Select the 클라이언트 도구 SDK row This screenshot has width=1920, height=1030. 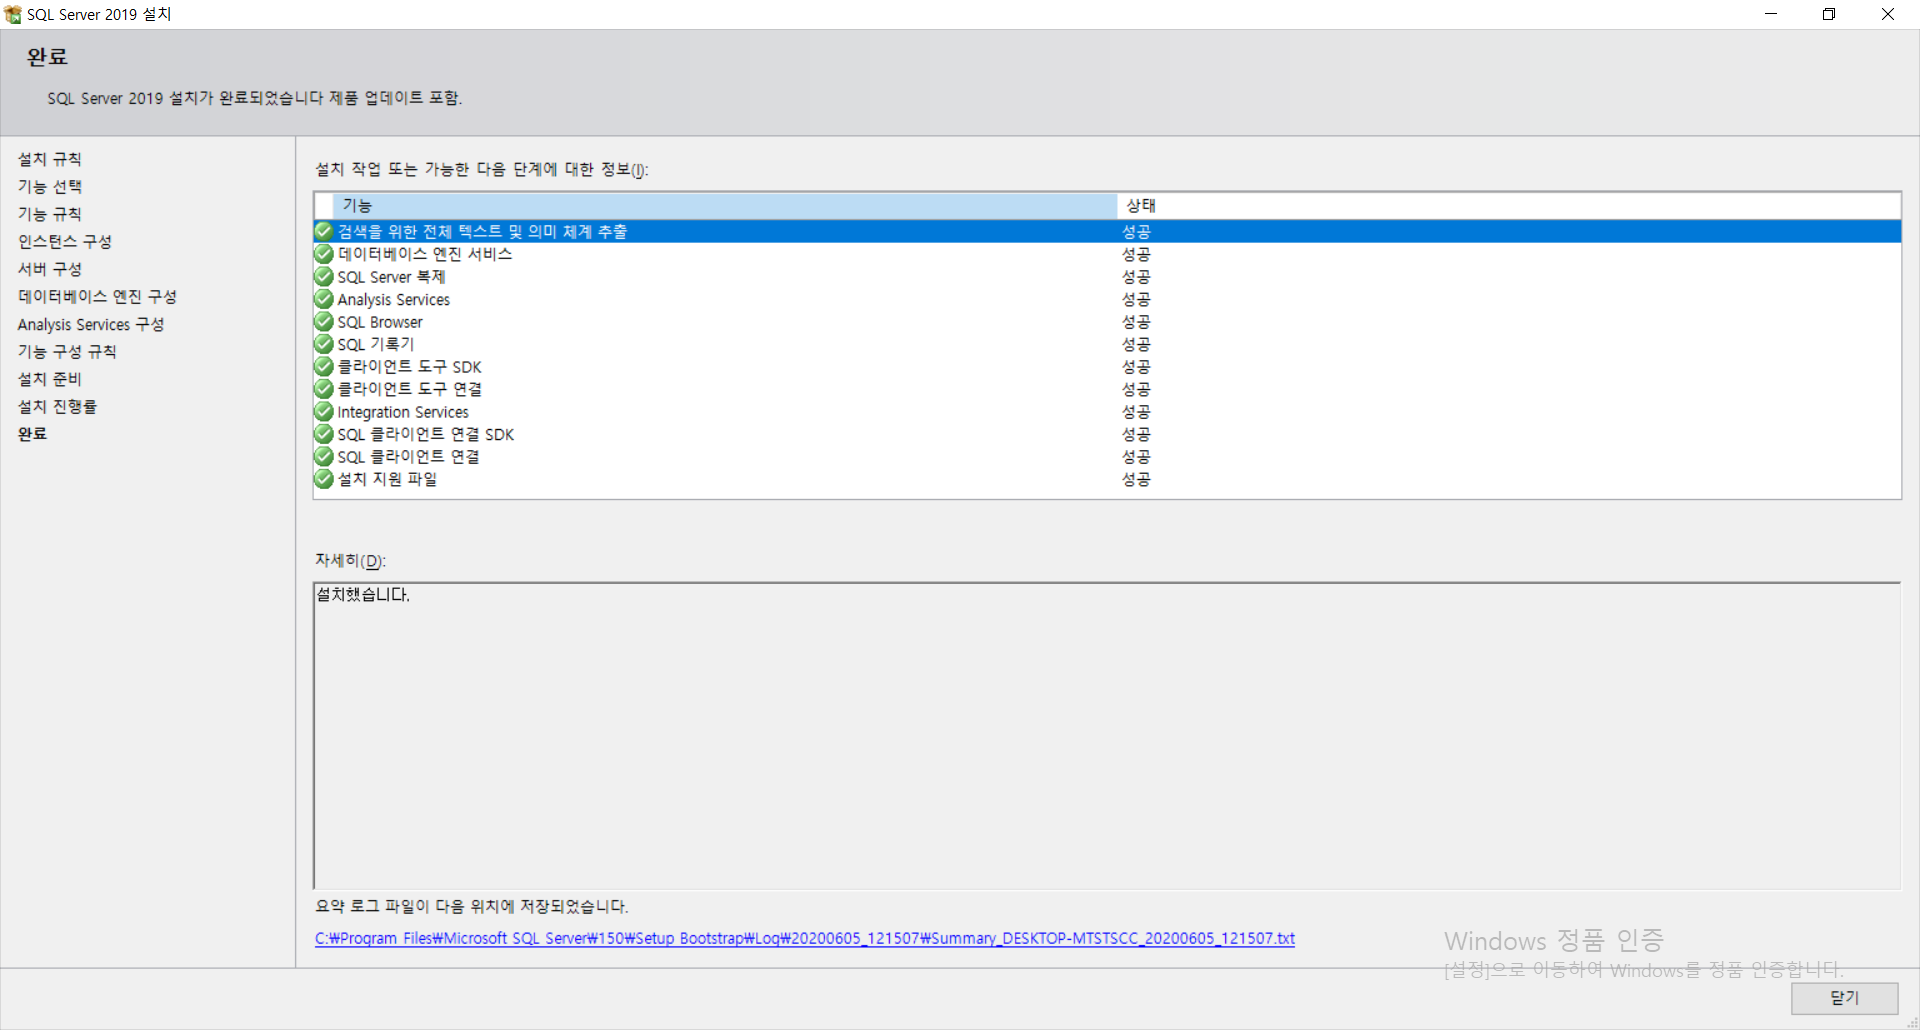coord(1107,366)
